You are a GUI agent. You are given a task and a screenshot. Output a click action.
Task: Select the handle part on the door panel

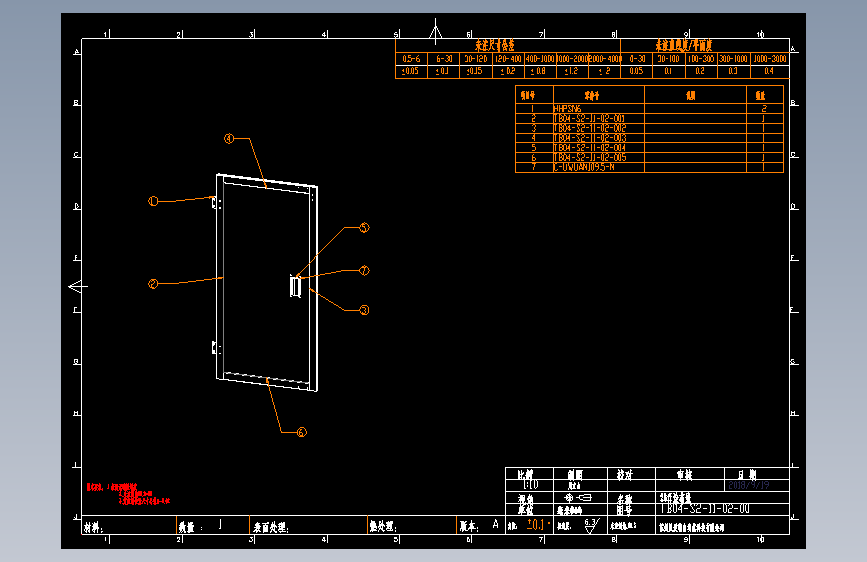pos(295,287)
